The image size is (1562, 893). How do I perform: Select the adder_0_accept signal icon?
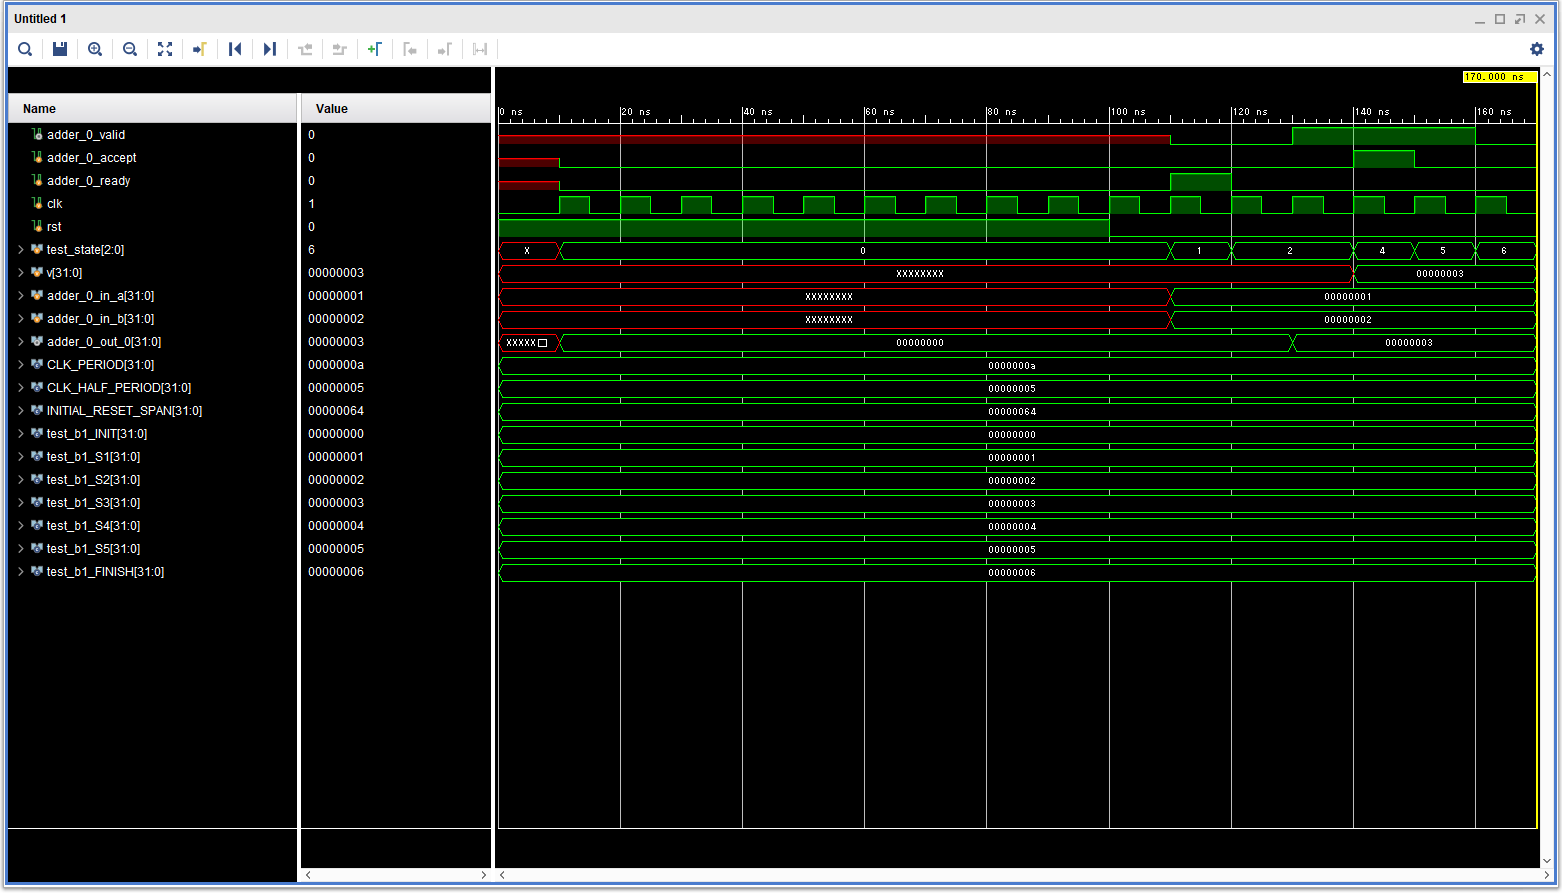[x=37, y=157]
